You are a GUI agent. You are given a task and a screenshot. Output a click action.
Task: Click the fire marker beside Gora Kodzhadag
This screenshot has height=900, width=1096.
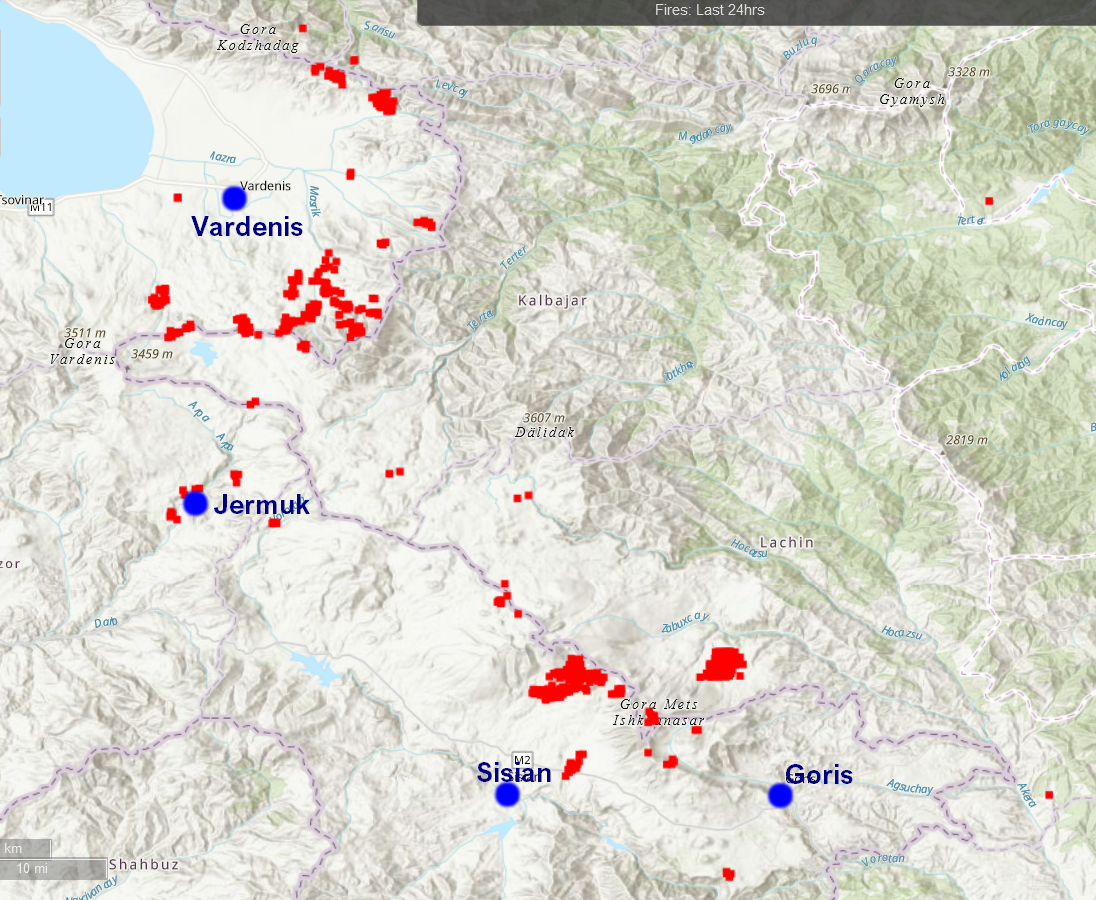coord(303,28)
